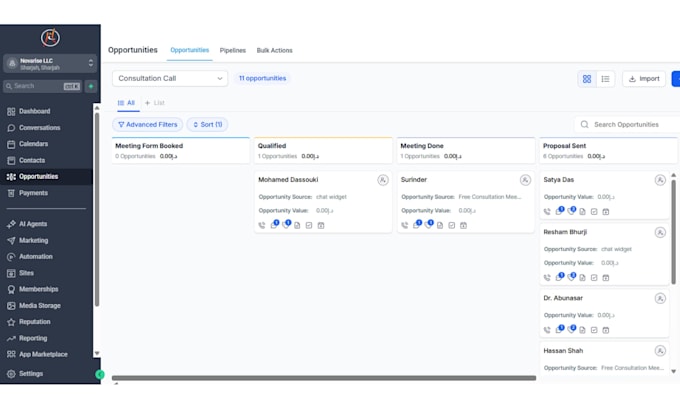Click the Import button

644,79
